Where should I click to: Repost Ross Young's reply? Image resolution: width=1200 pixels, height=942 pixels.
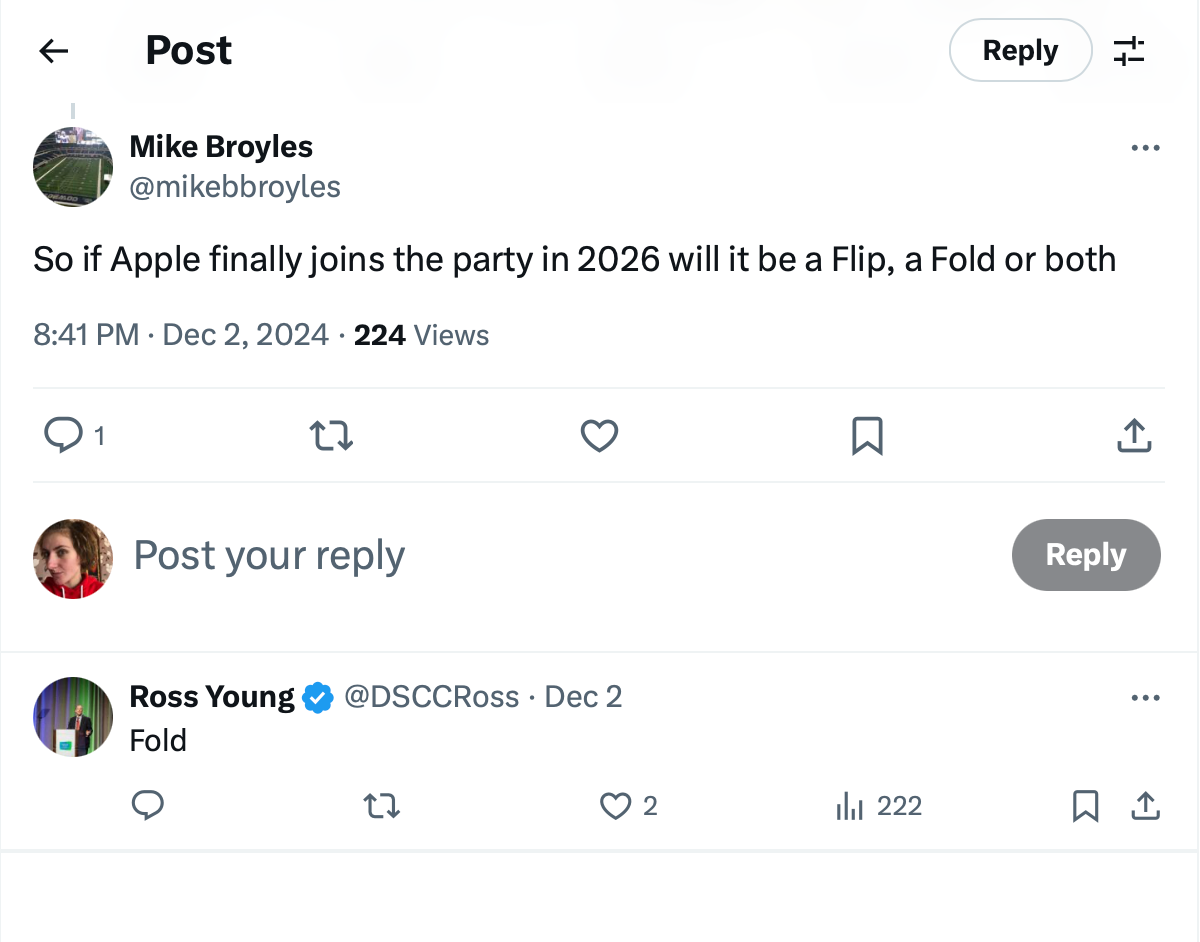click(381, 805)
